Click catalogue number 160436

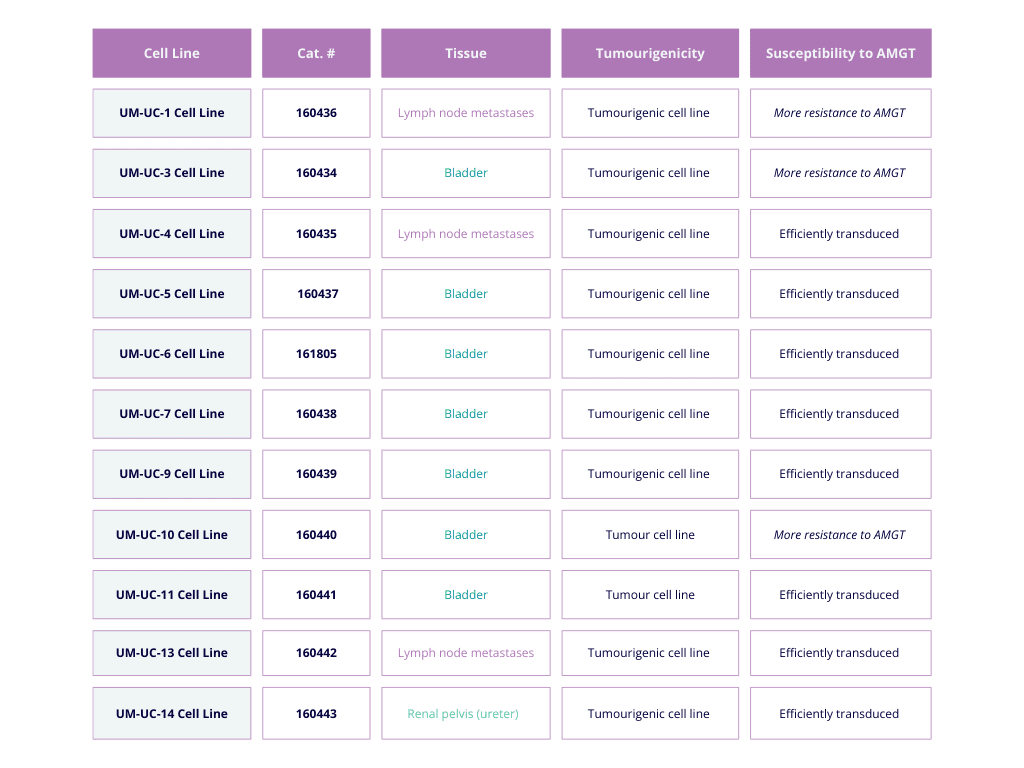coord(316,113)
